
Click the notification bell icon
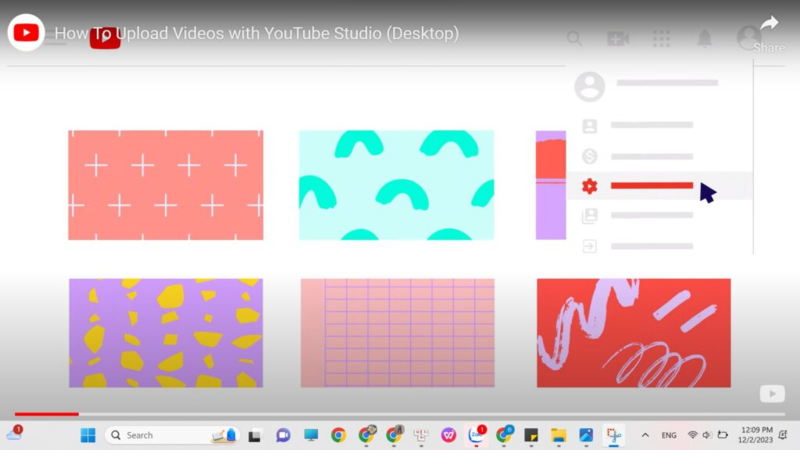704,39
